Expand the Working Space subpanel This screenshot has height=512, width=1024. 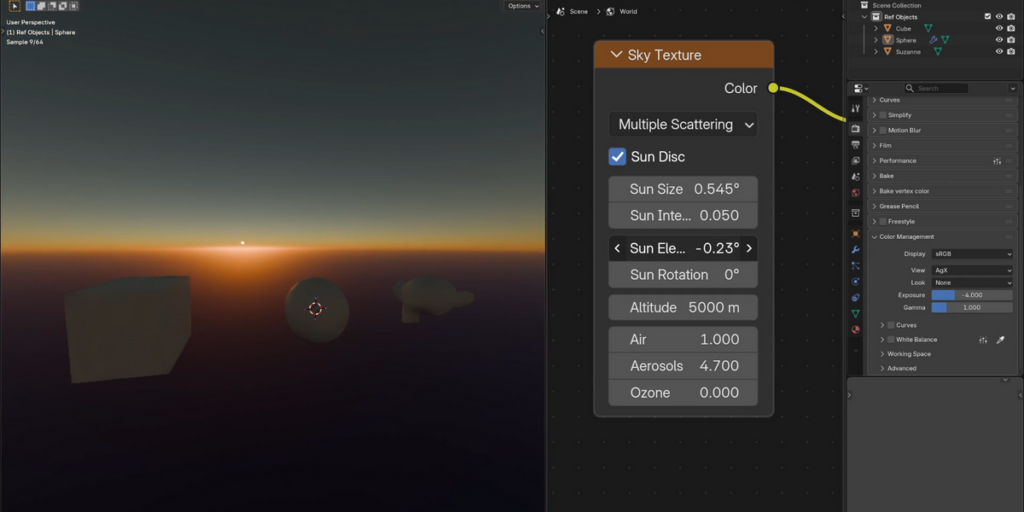(882, 354)
